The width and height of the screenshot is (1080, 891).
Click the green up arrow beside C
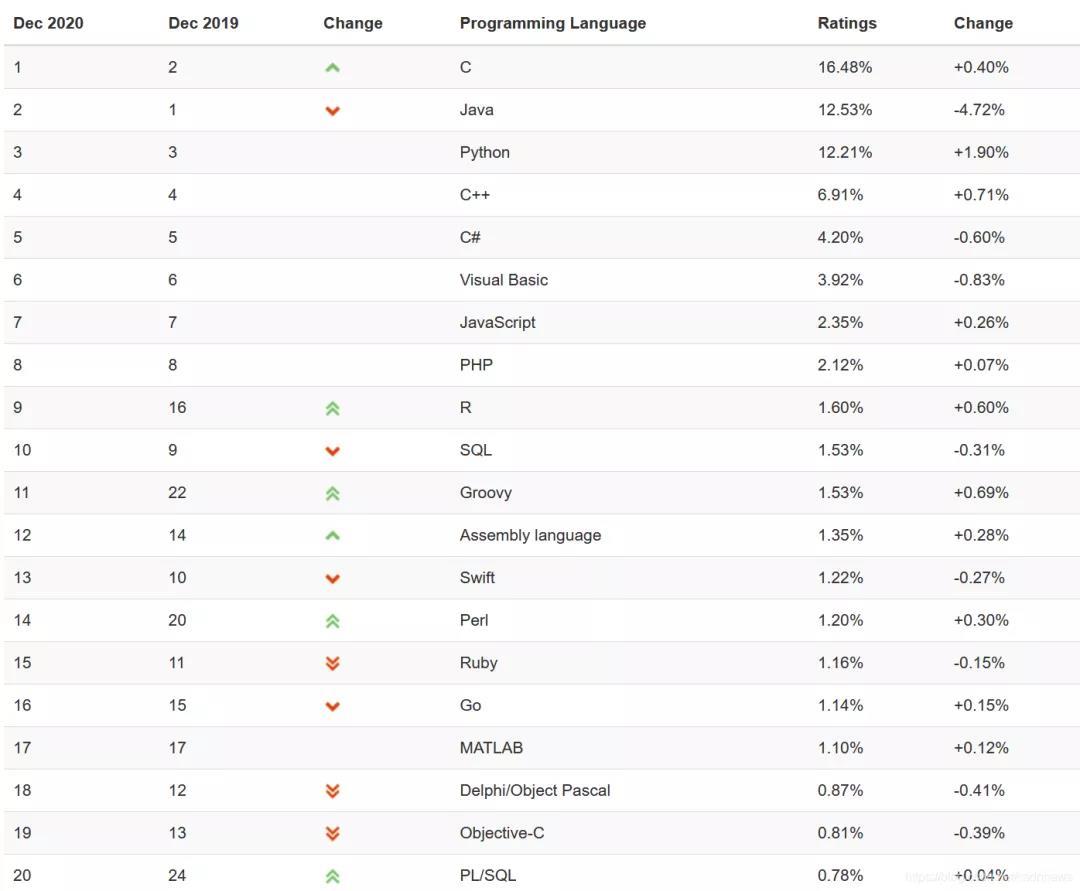click(333, 68)
